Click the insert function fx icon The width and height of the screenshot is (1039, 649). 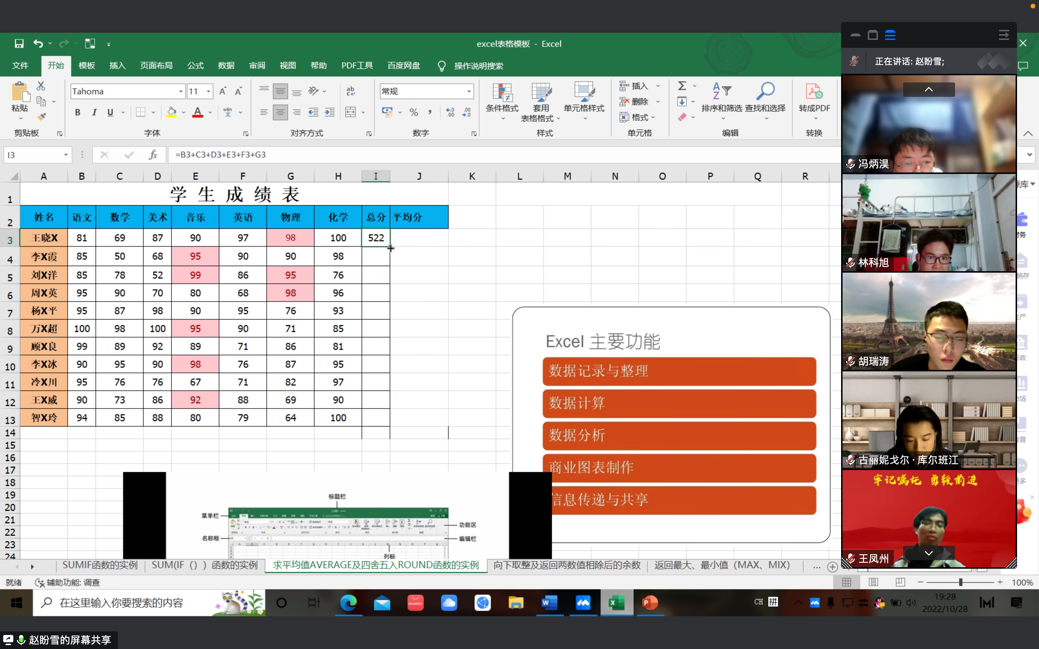pos(152,155)
